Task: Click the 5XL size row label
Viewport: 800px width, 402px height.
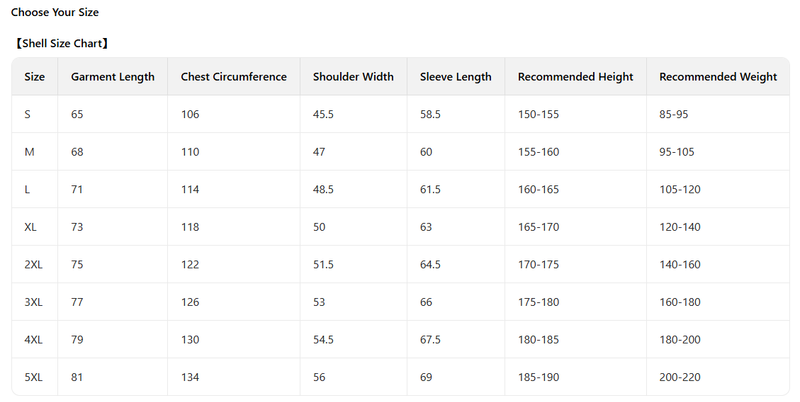Action: [34, 377]
